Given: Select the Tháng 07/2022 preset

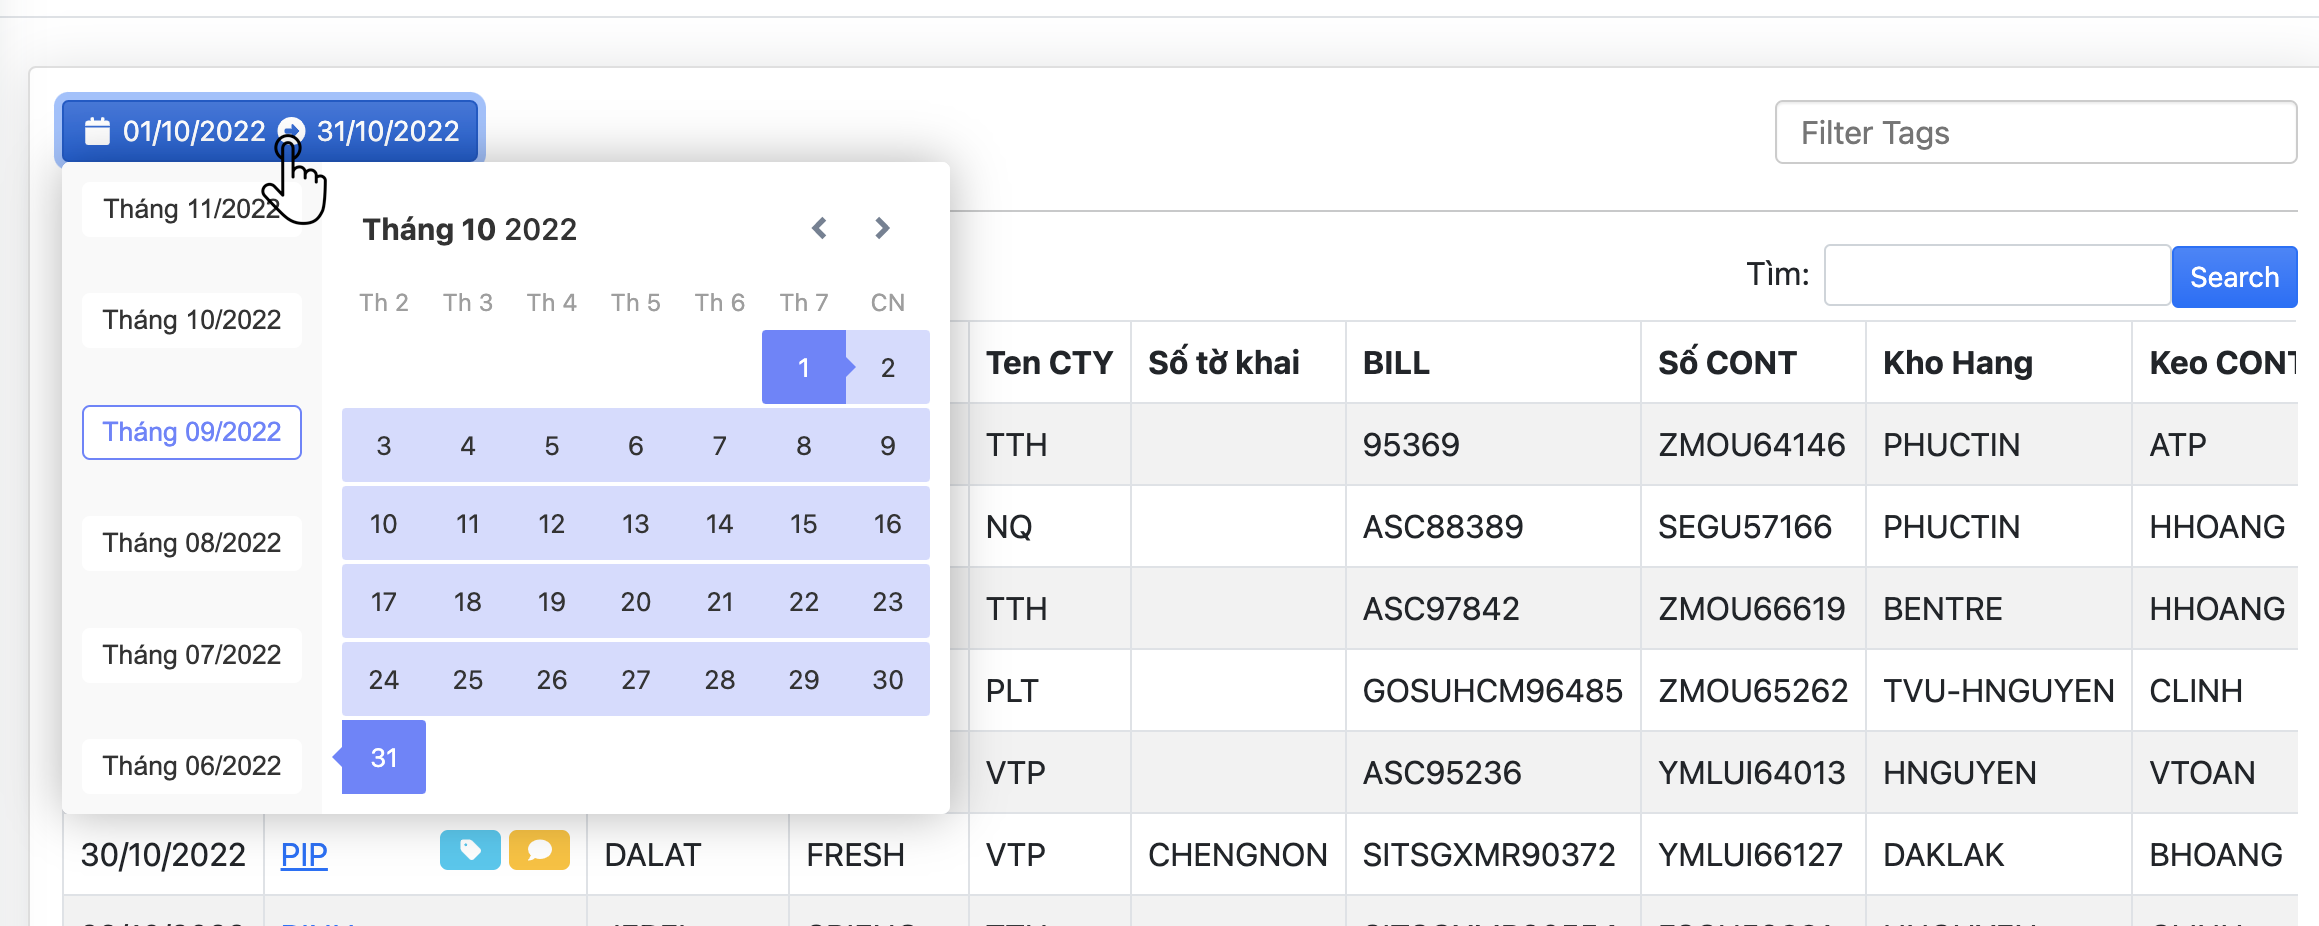Looking at the screenshot, I should (x=191, y=655).
